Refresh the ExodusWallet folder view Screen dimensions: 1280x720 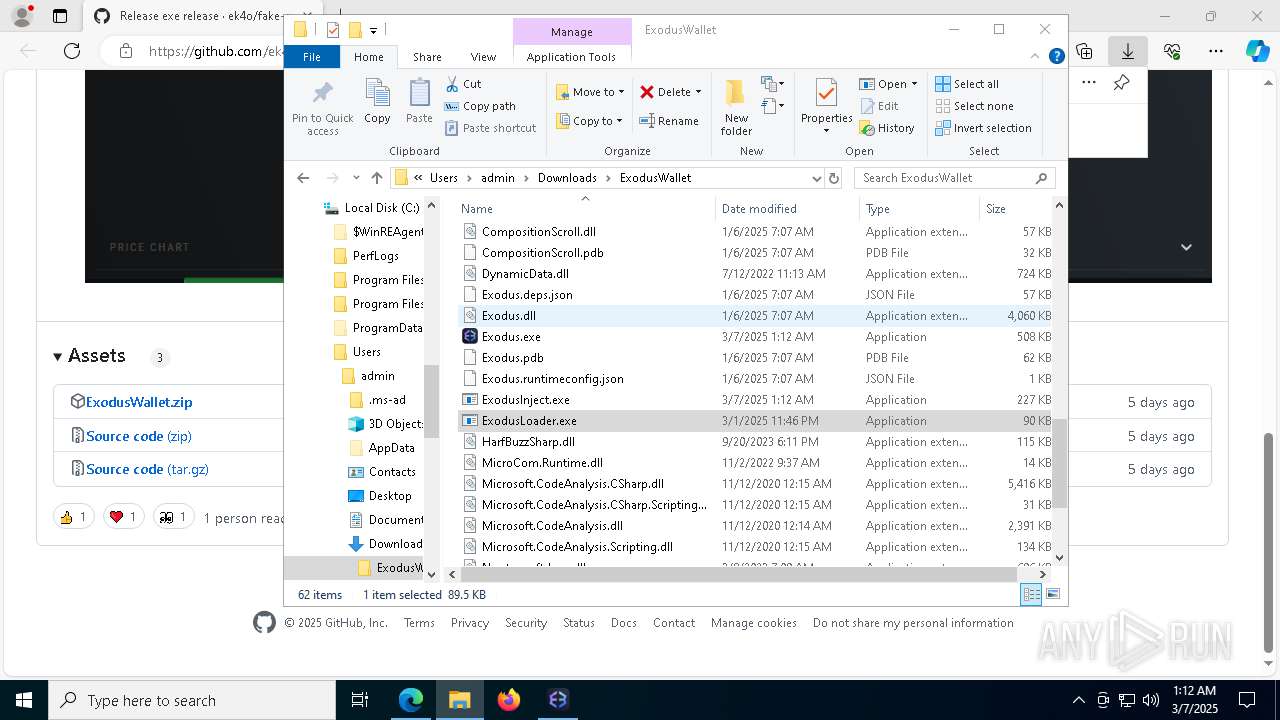[x=834, y=178]
